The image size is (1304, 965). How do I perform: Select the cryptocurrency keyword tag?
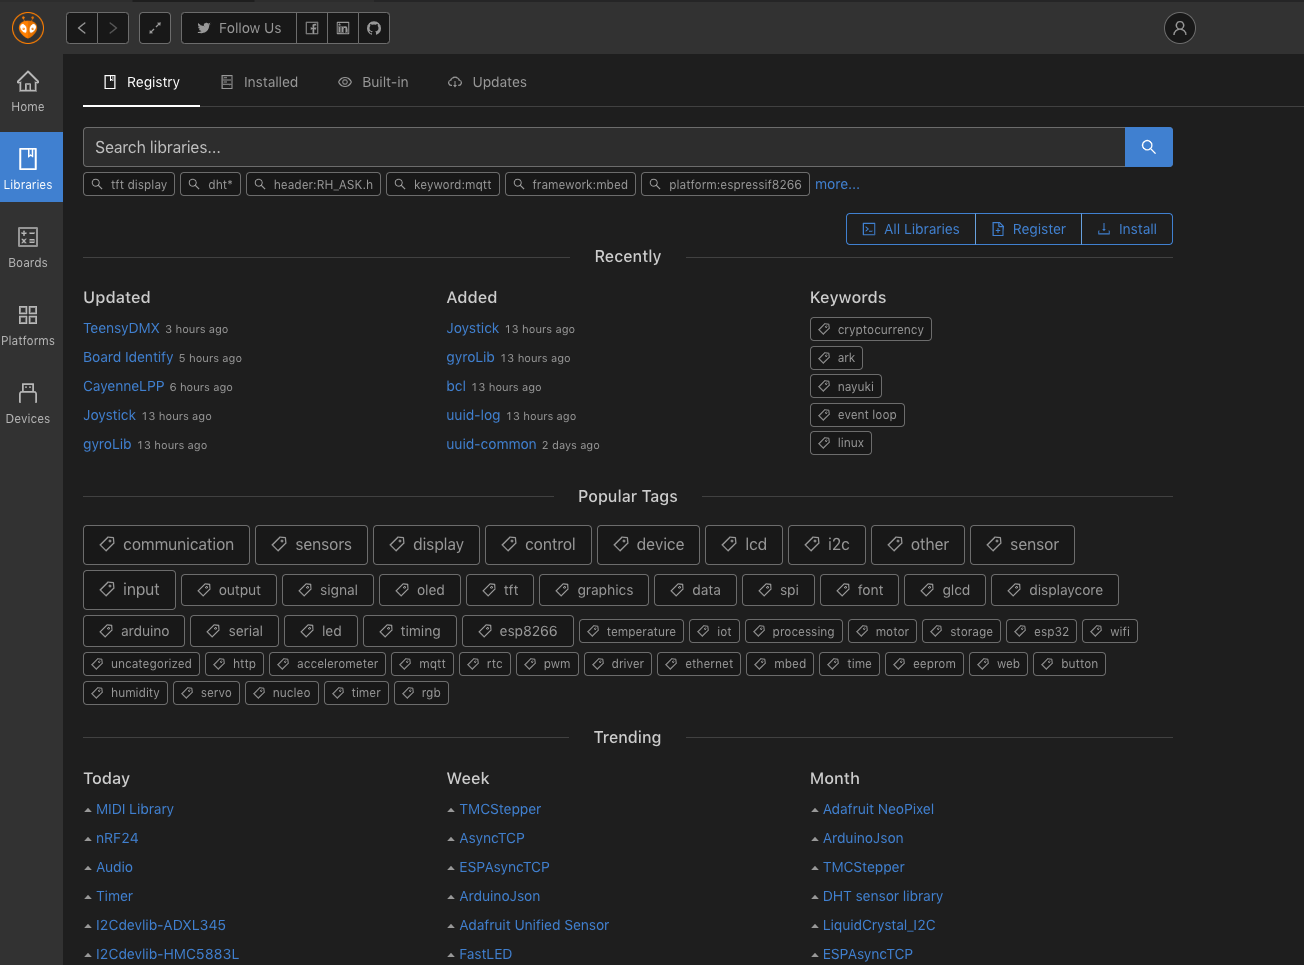870,330
